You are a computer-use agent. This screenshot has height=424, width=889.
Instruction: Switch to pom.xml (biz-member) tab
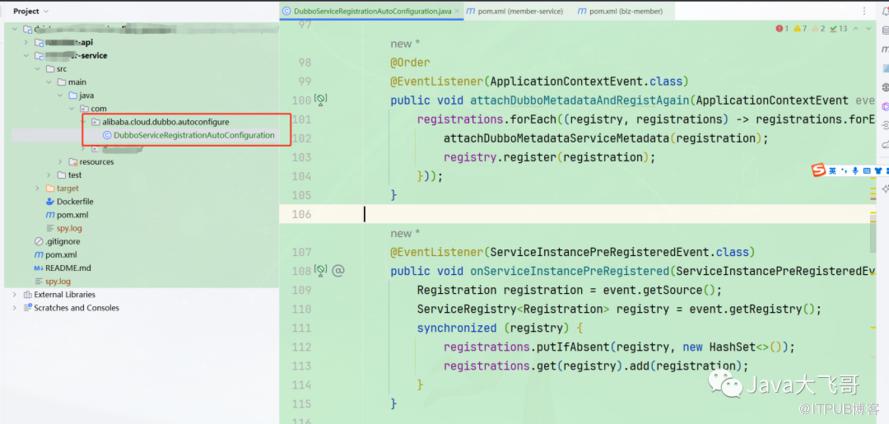click(x=624, y=11)
